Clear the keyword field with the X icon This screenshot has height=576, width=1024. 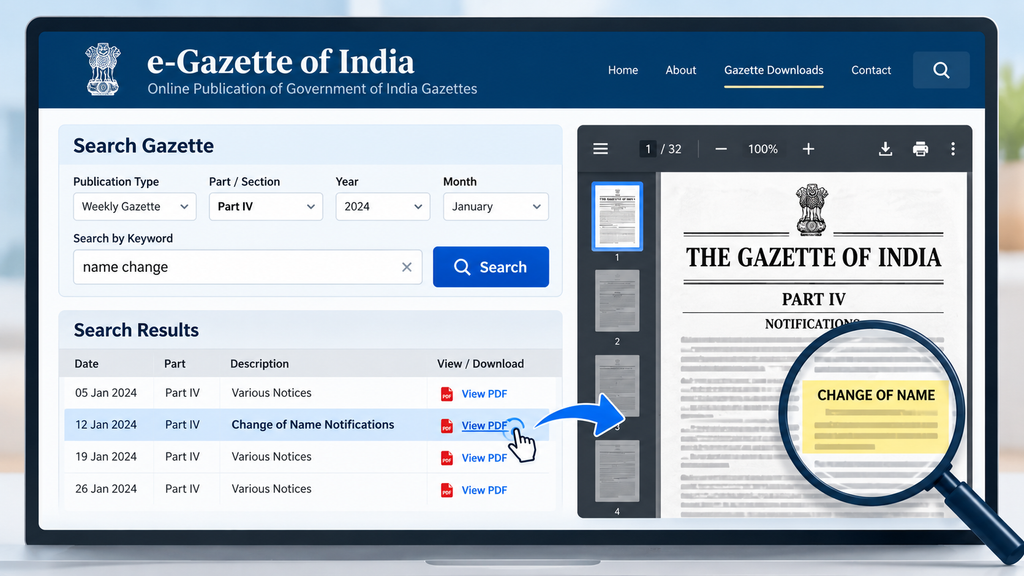407,267
